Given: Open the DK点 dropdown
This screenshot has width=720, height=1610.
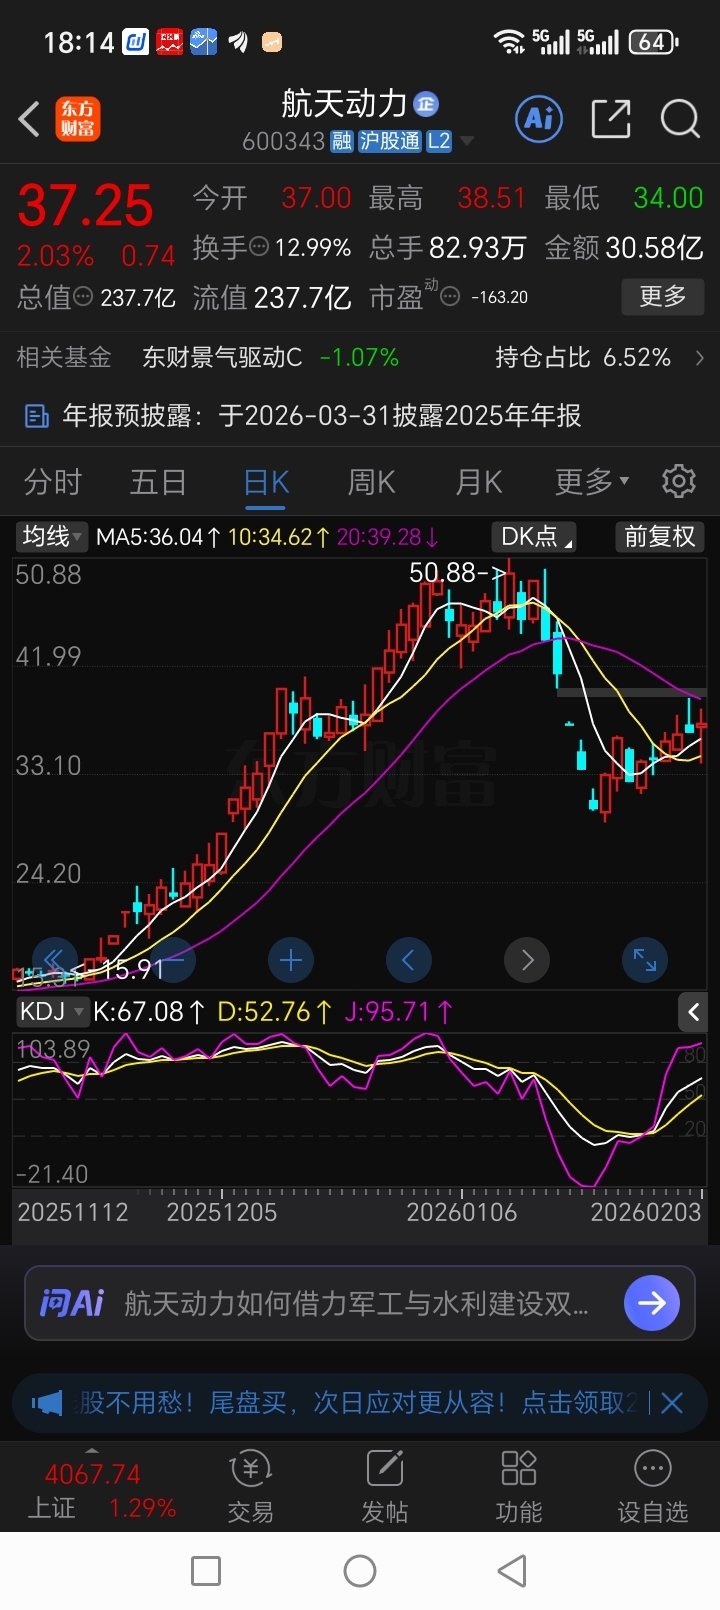Looking at the screenshot, I should 534,537.
